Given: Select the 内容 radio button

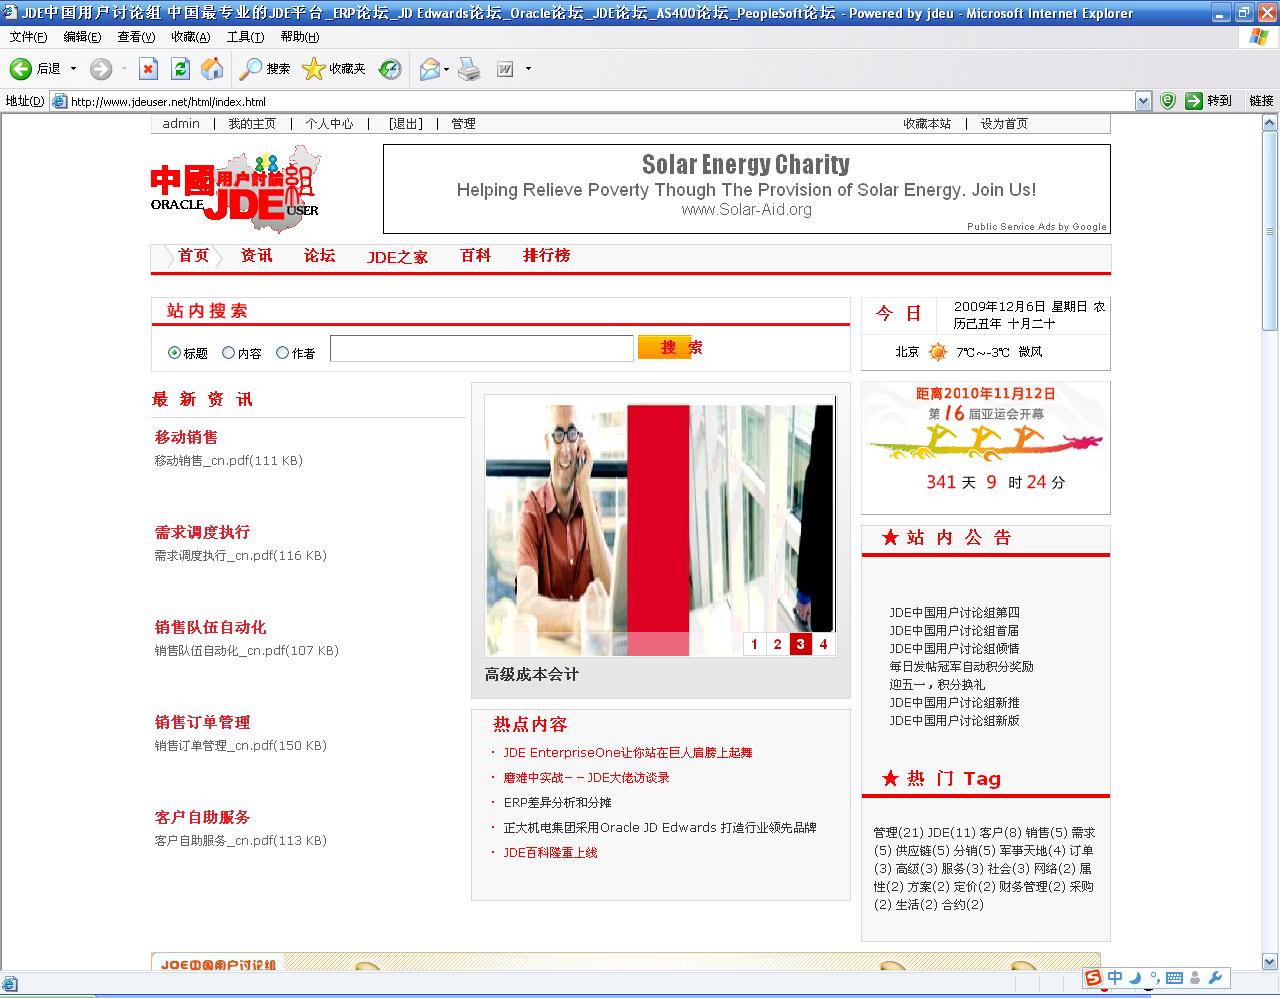Looking at the screenshot, I should coord(228,352).
